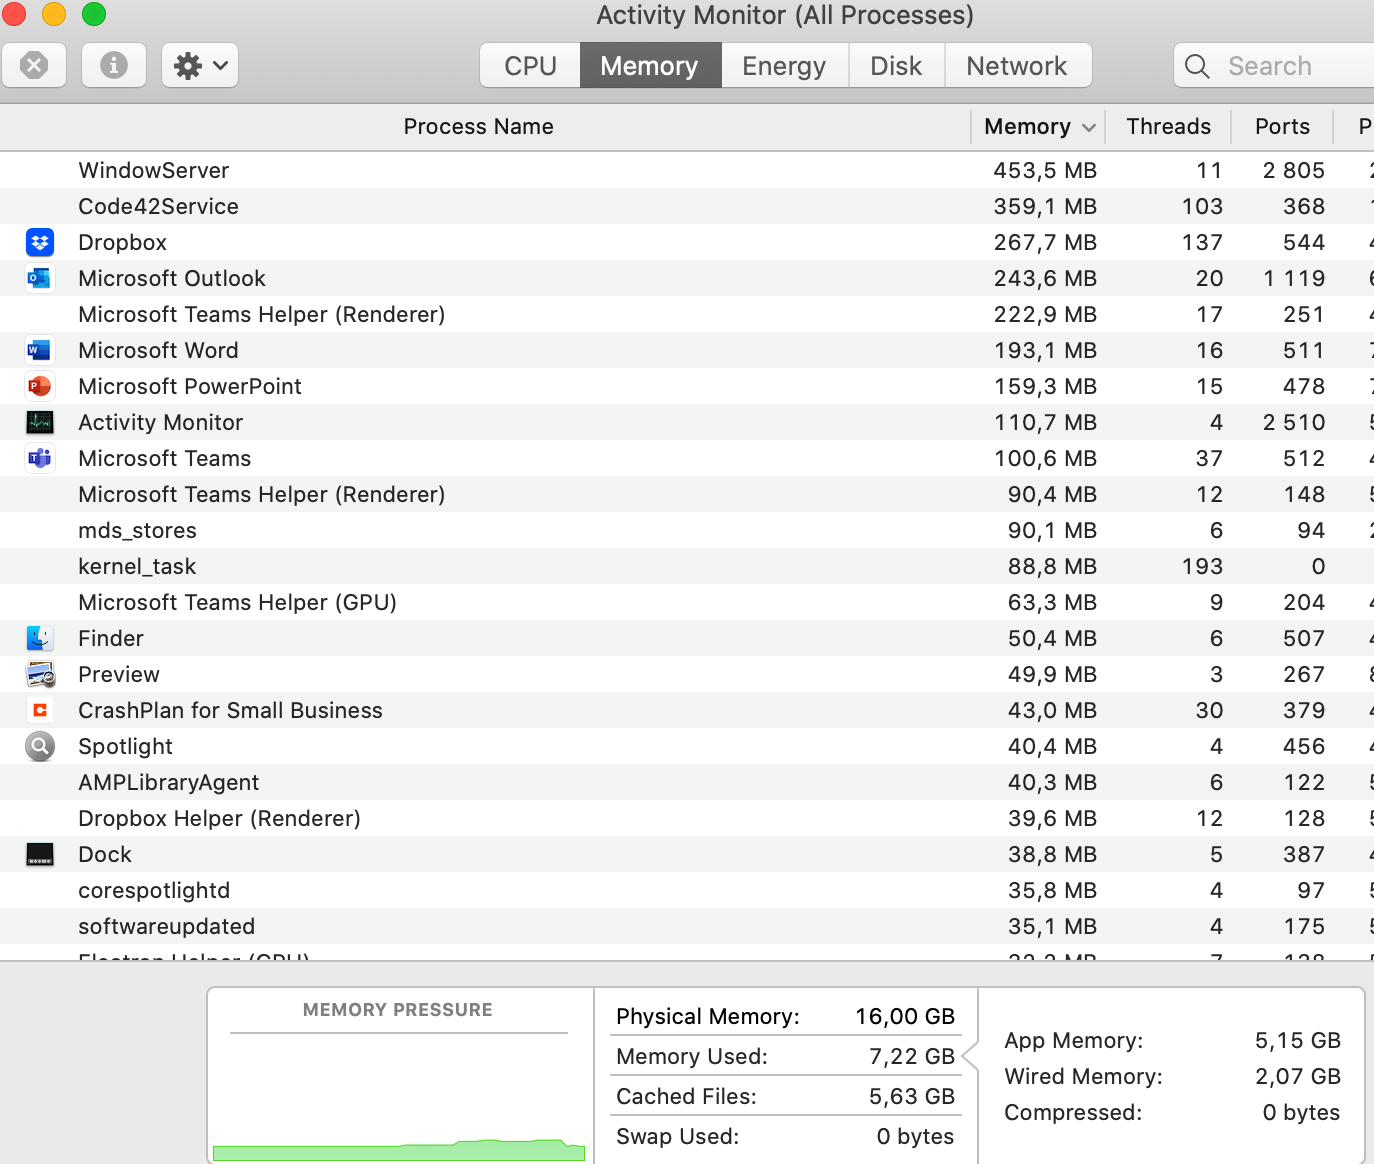Click the Spotlight magnifier icon
The width and height of the screenshot is (1374, 1164).
[40, 746]
